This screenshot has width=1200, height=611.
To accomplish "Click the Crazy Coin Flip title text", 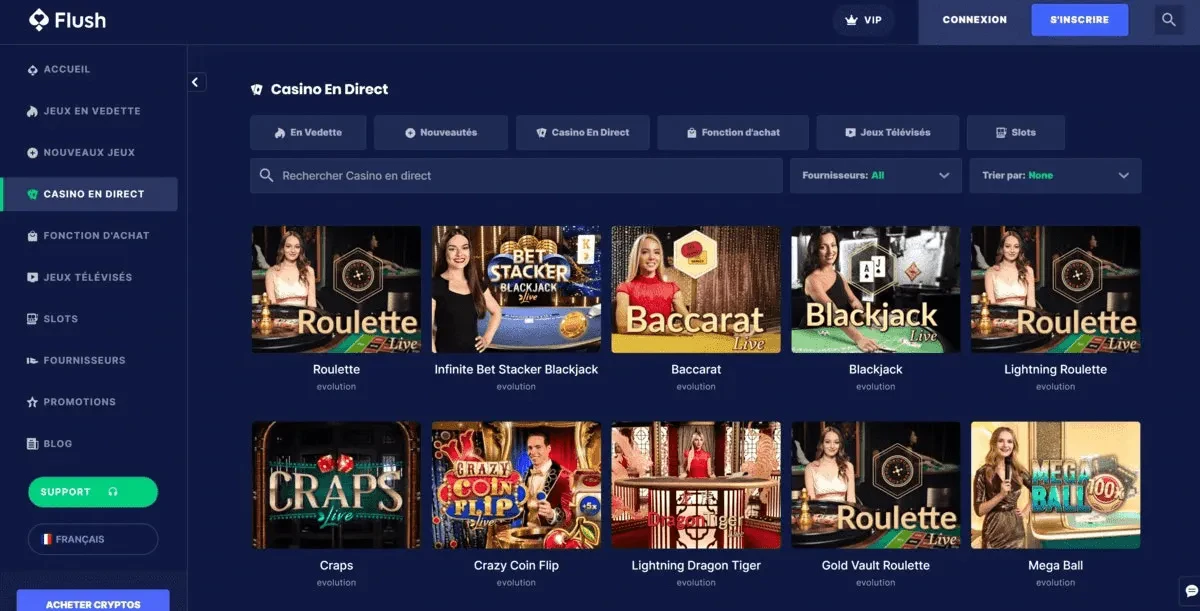I will pos(516,565).
